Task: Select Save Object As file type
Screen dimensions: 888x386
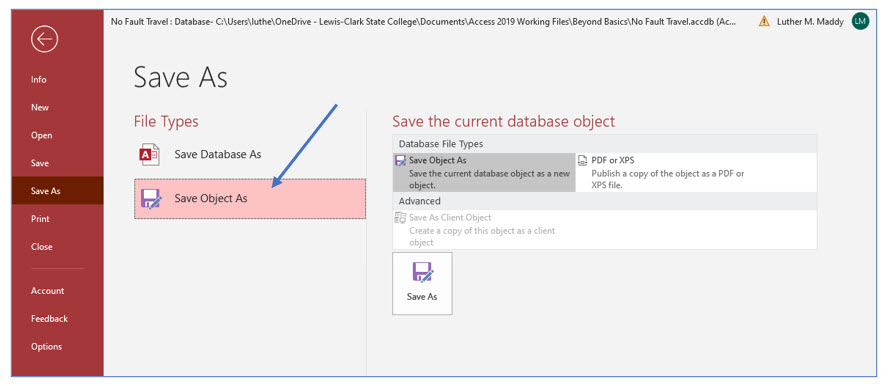Action: coord(250,199)
